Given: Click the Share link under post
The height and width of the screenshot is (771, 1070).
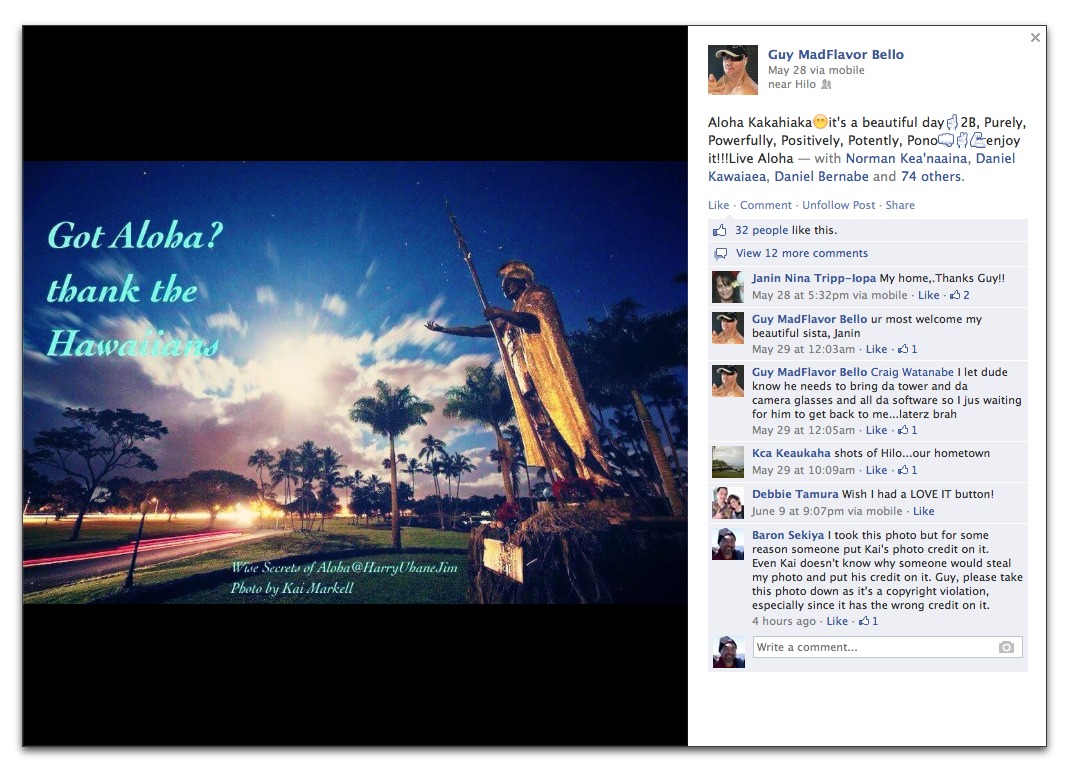Looking at the screenshot, I should [x=900, y=205].
